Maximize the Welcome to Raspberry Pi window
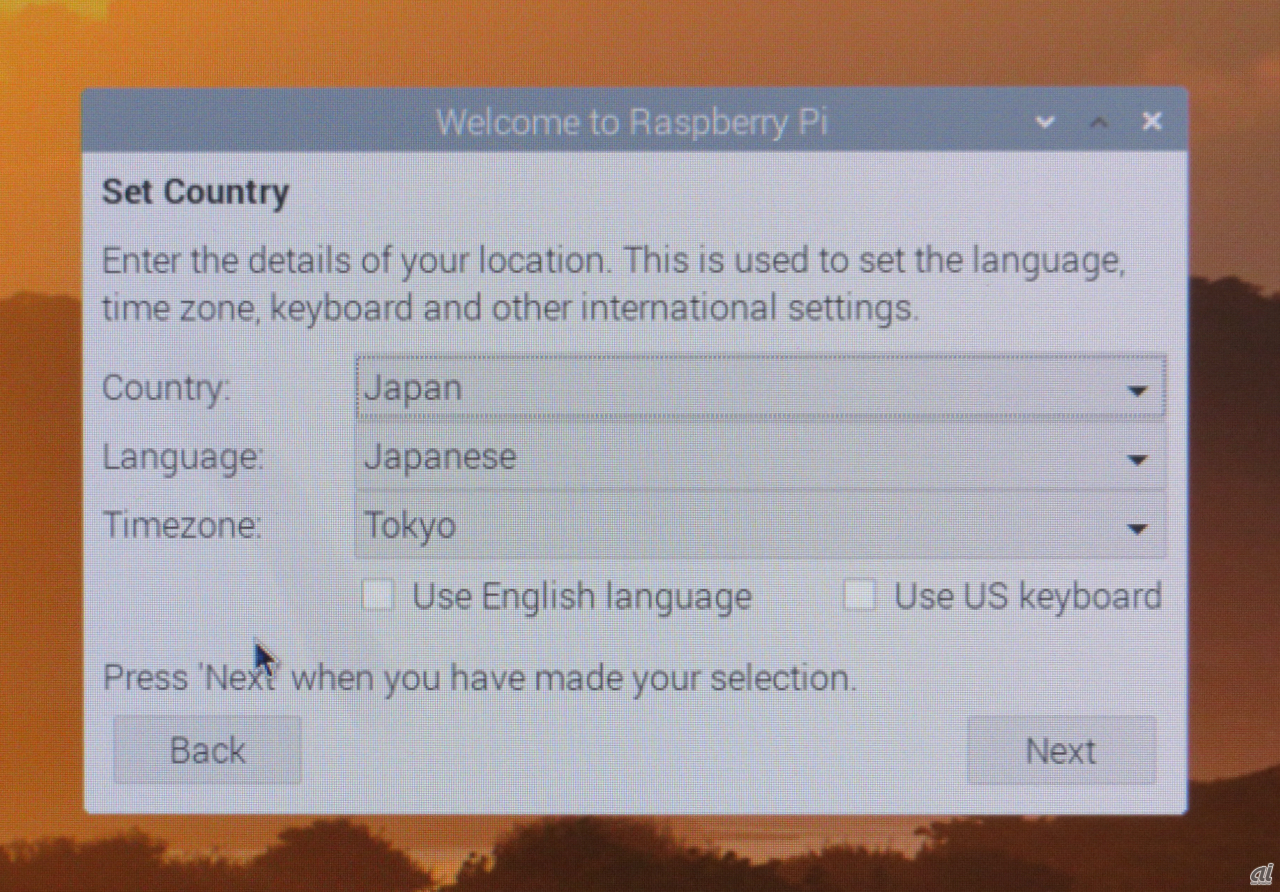 (x=1099, y=122)
